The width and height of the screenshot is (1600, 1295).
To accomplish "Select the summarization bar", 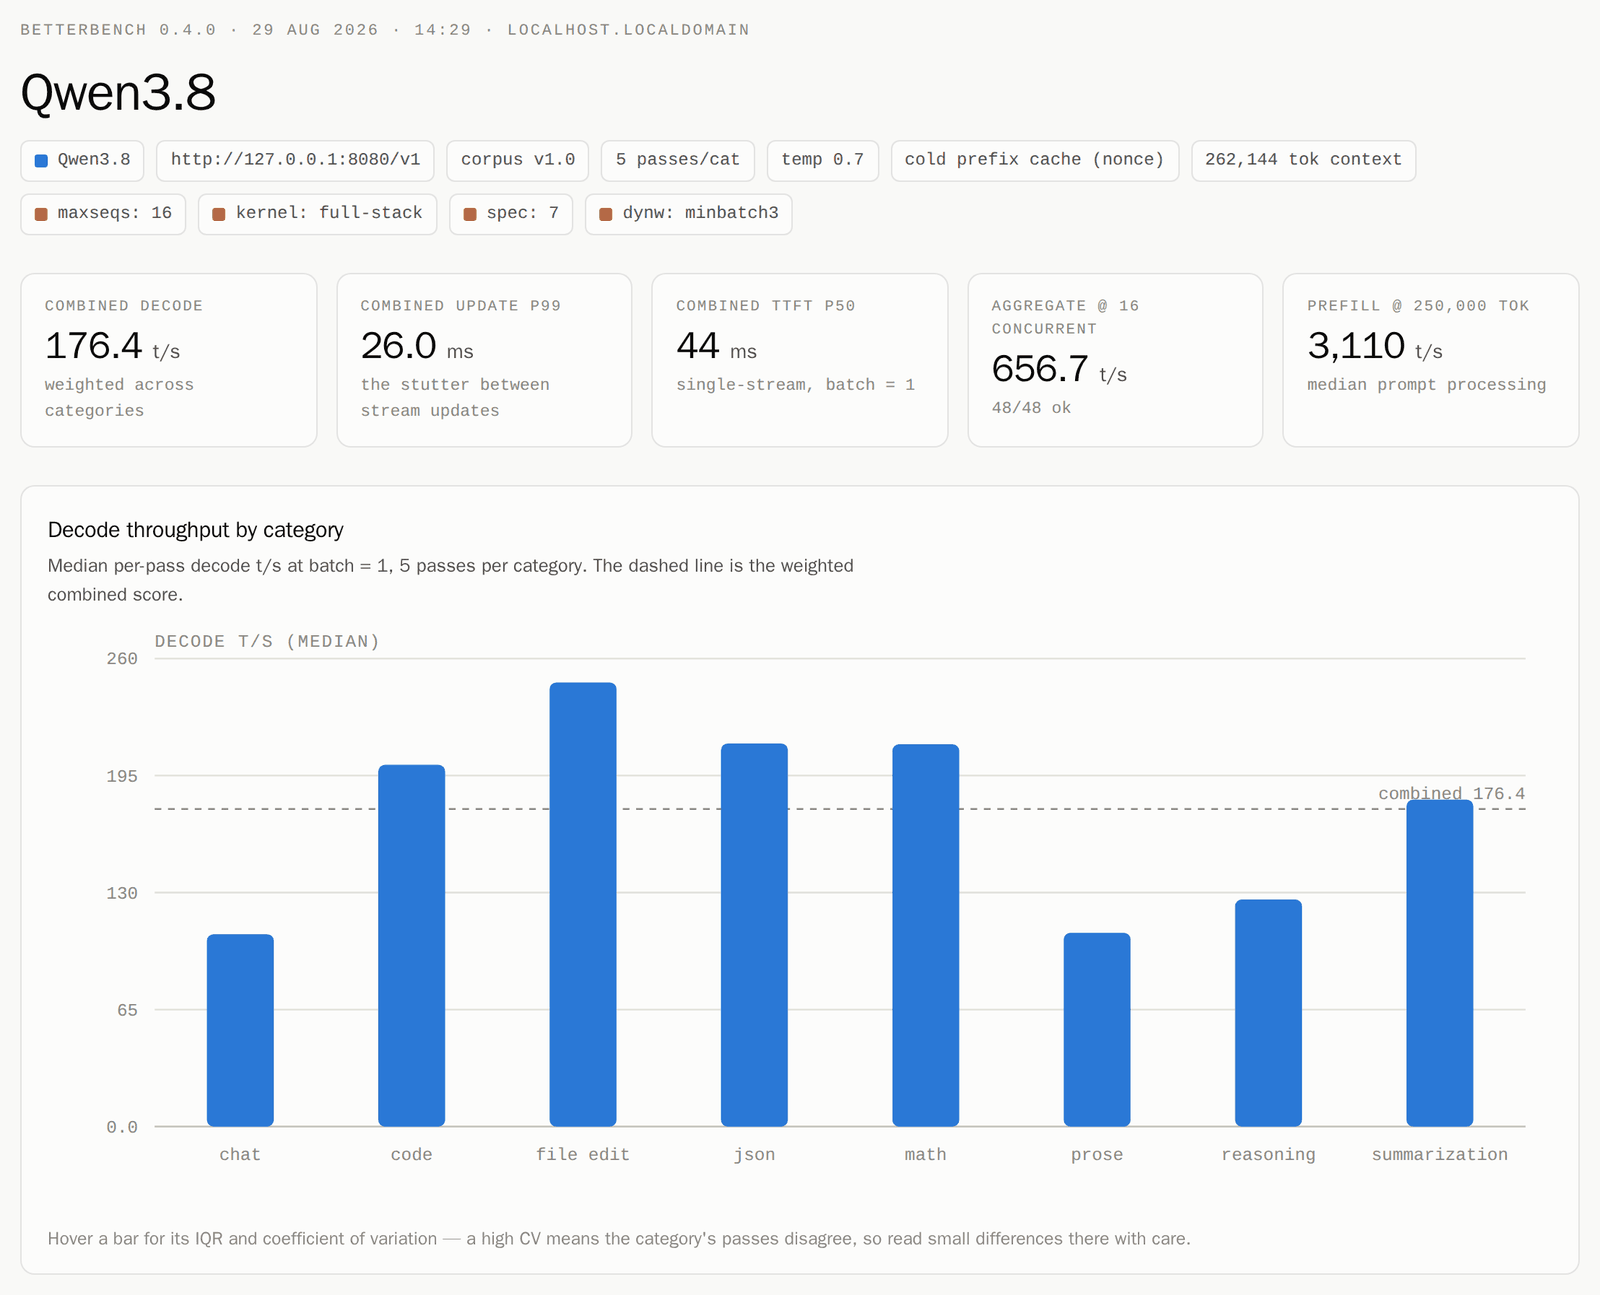I will (x=1440, y=963).
